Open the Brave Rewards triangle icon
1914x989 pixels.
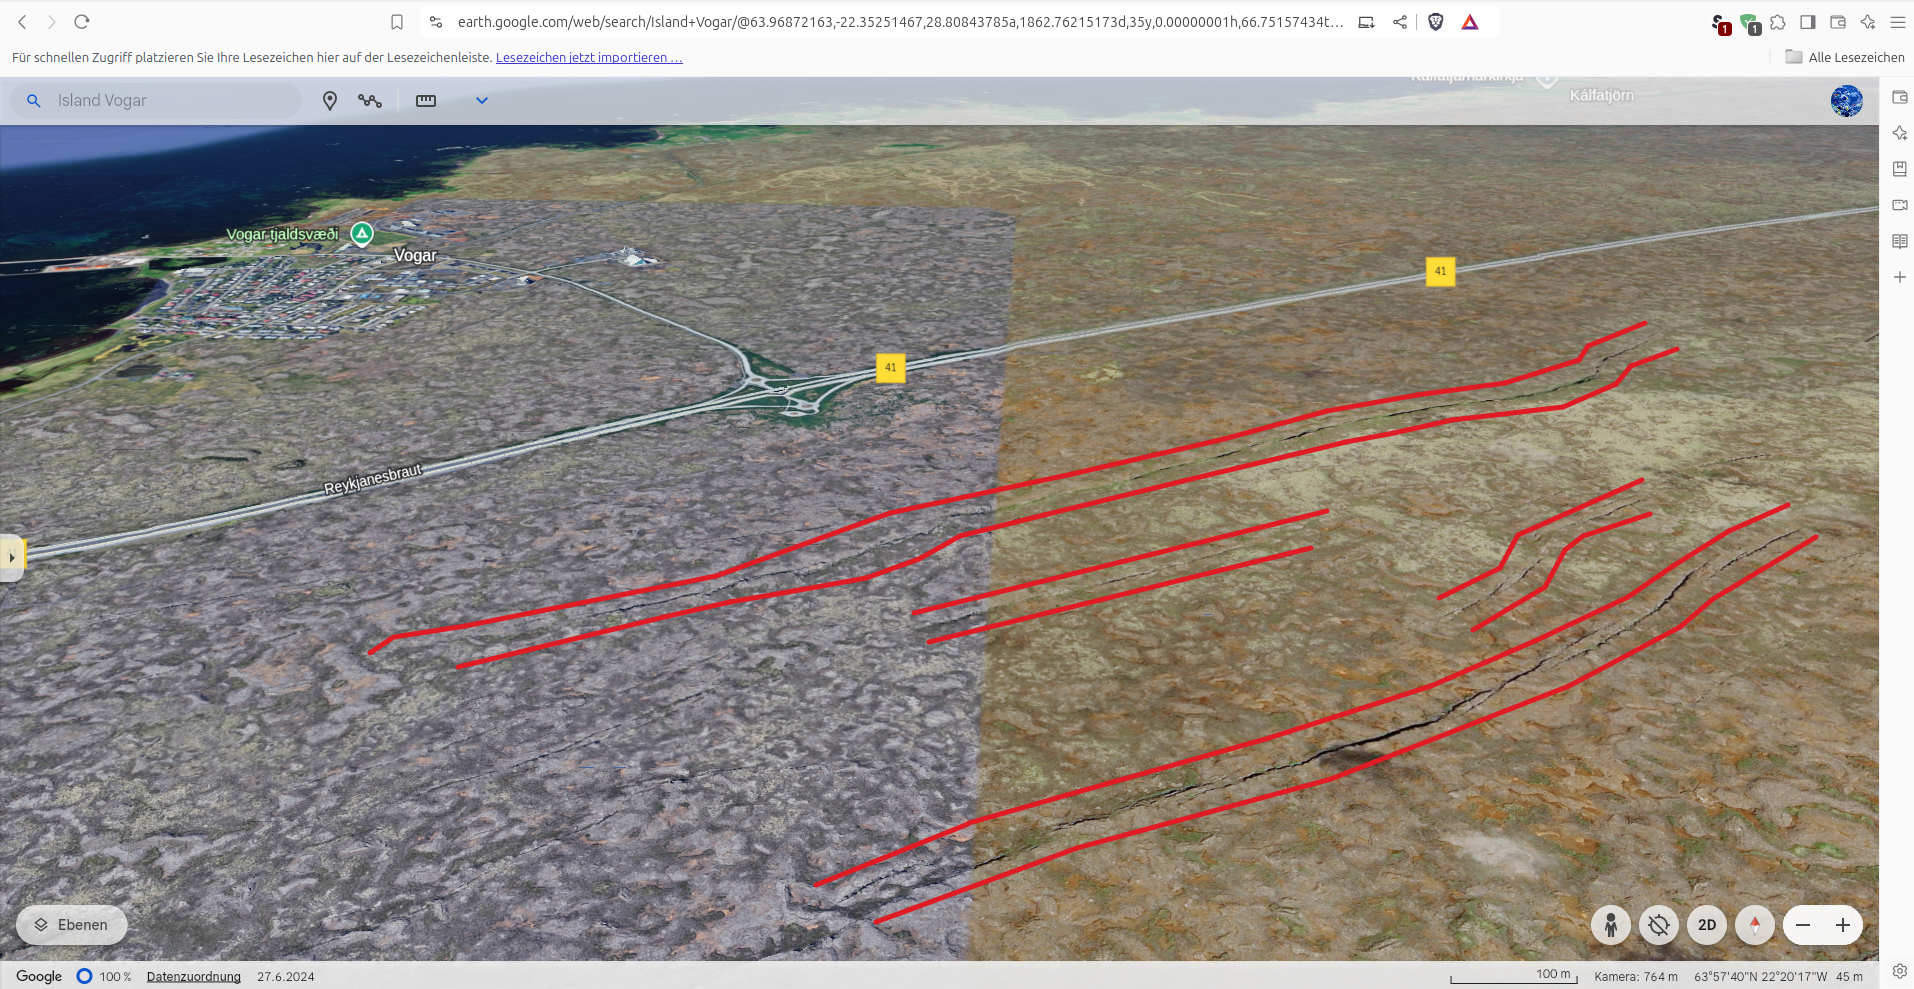click(1470, 22)
